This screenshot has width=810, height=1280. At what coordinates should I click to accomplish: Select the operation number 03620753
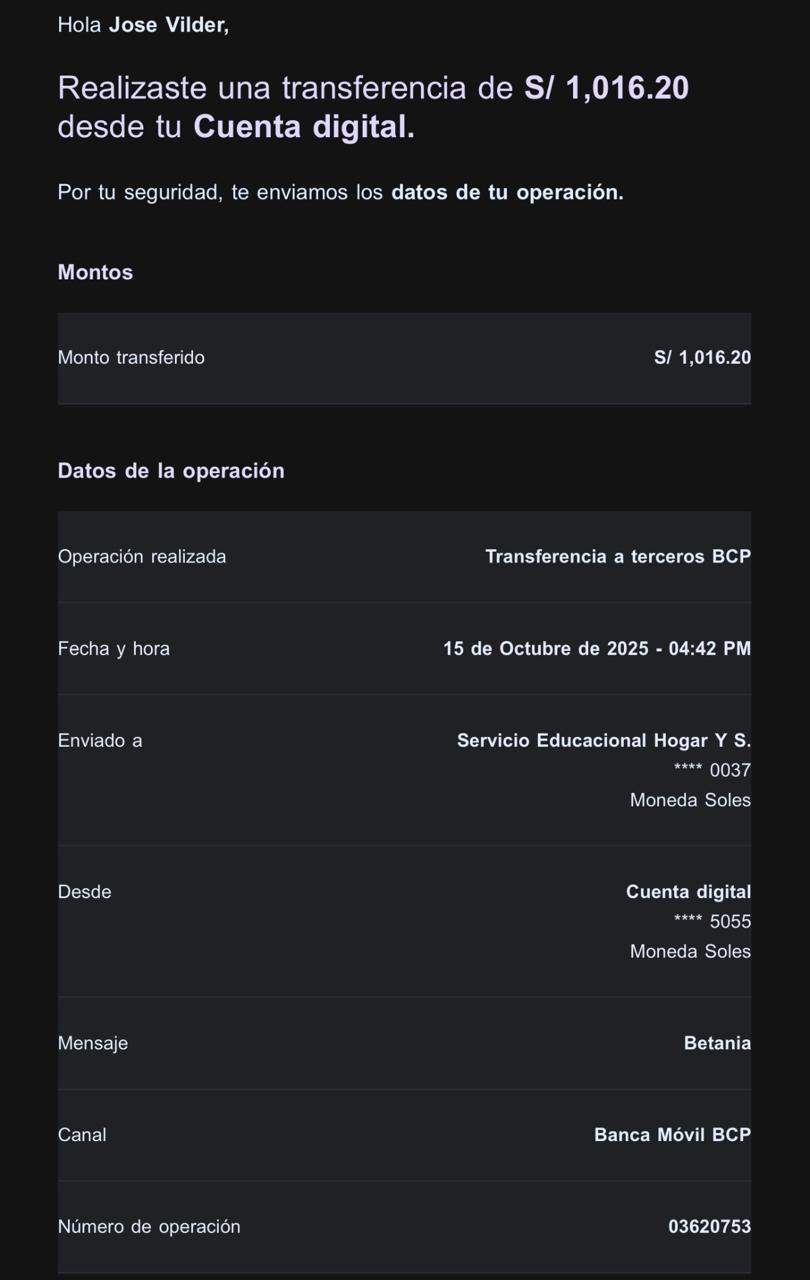click(709, 1227)
